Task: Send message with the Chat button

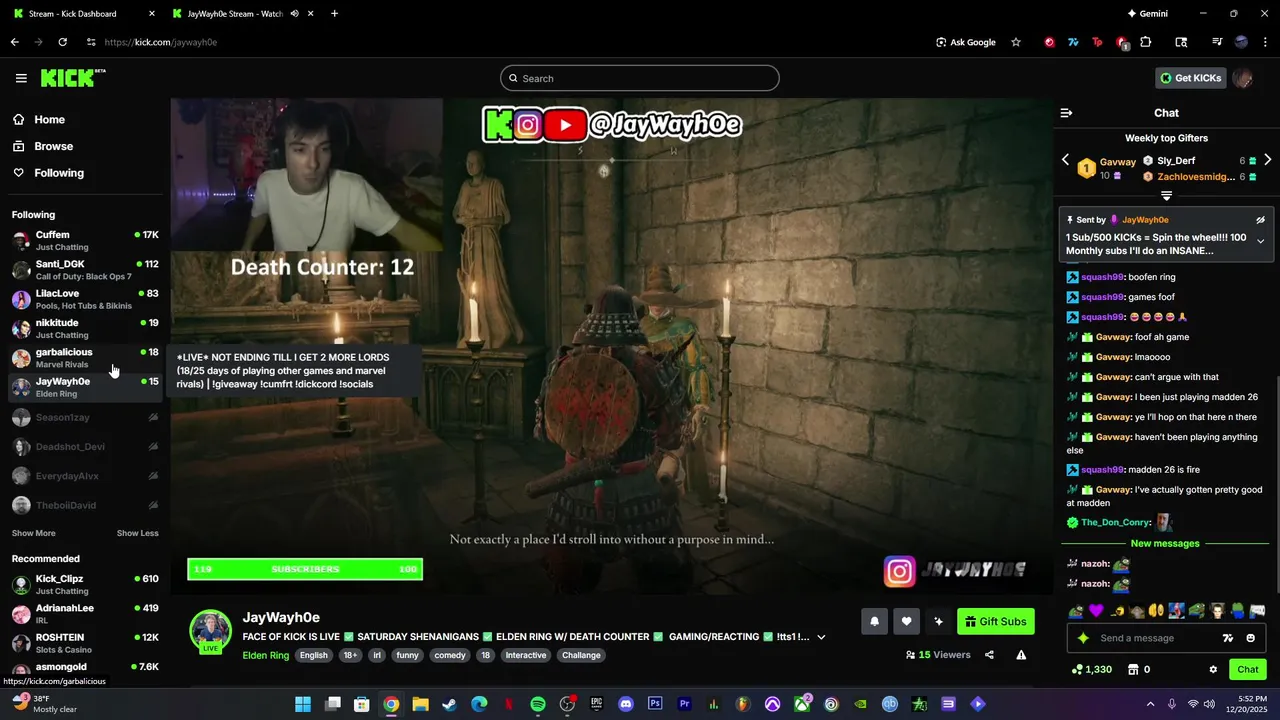Action: tap(1248, 669)
